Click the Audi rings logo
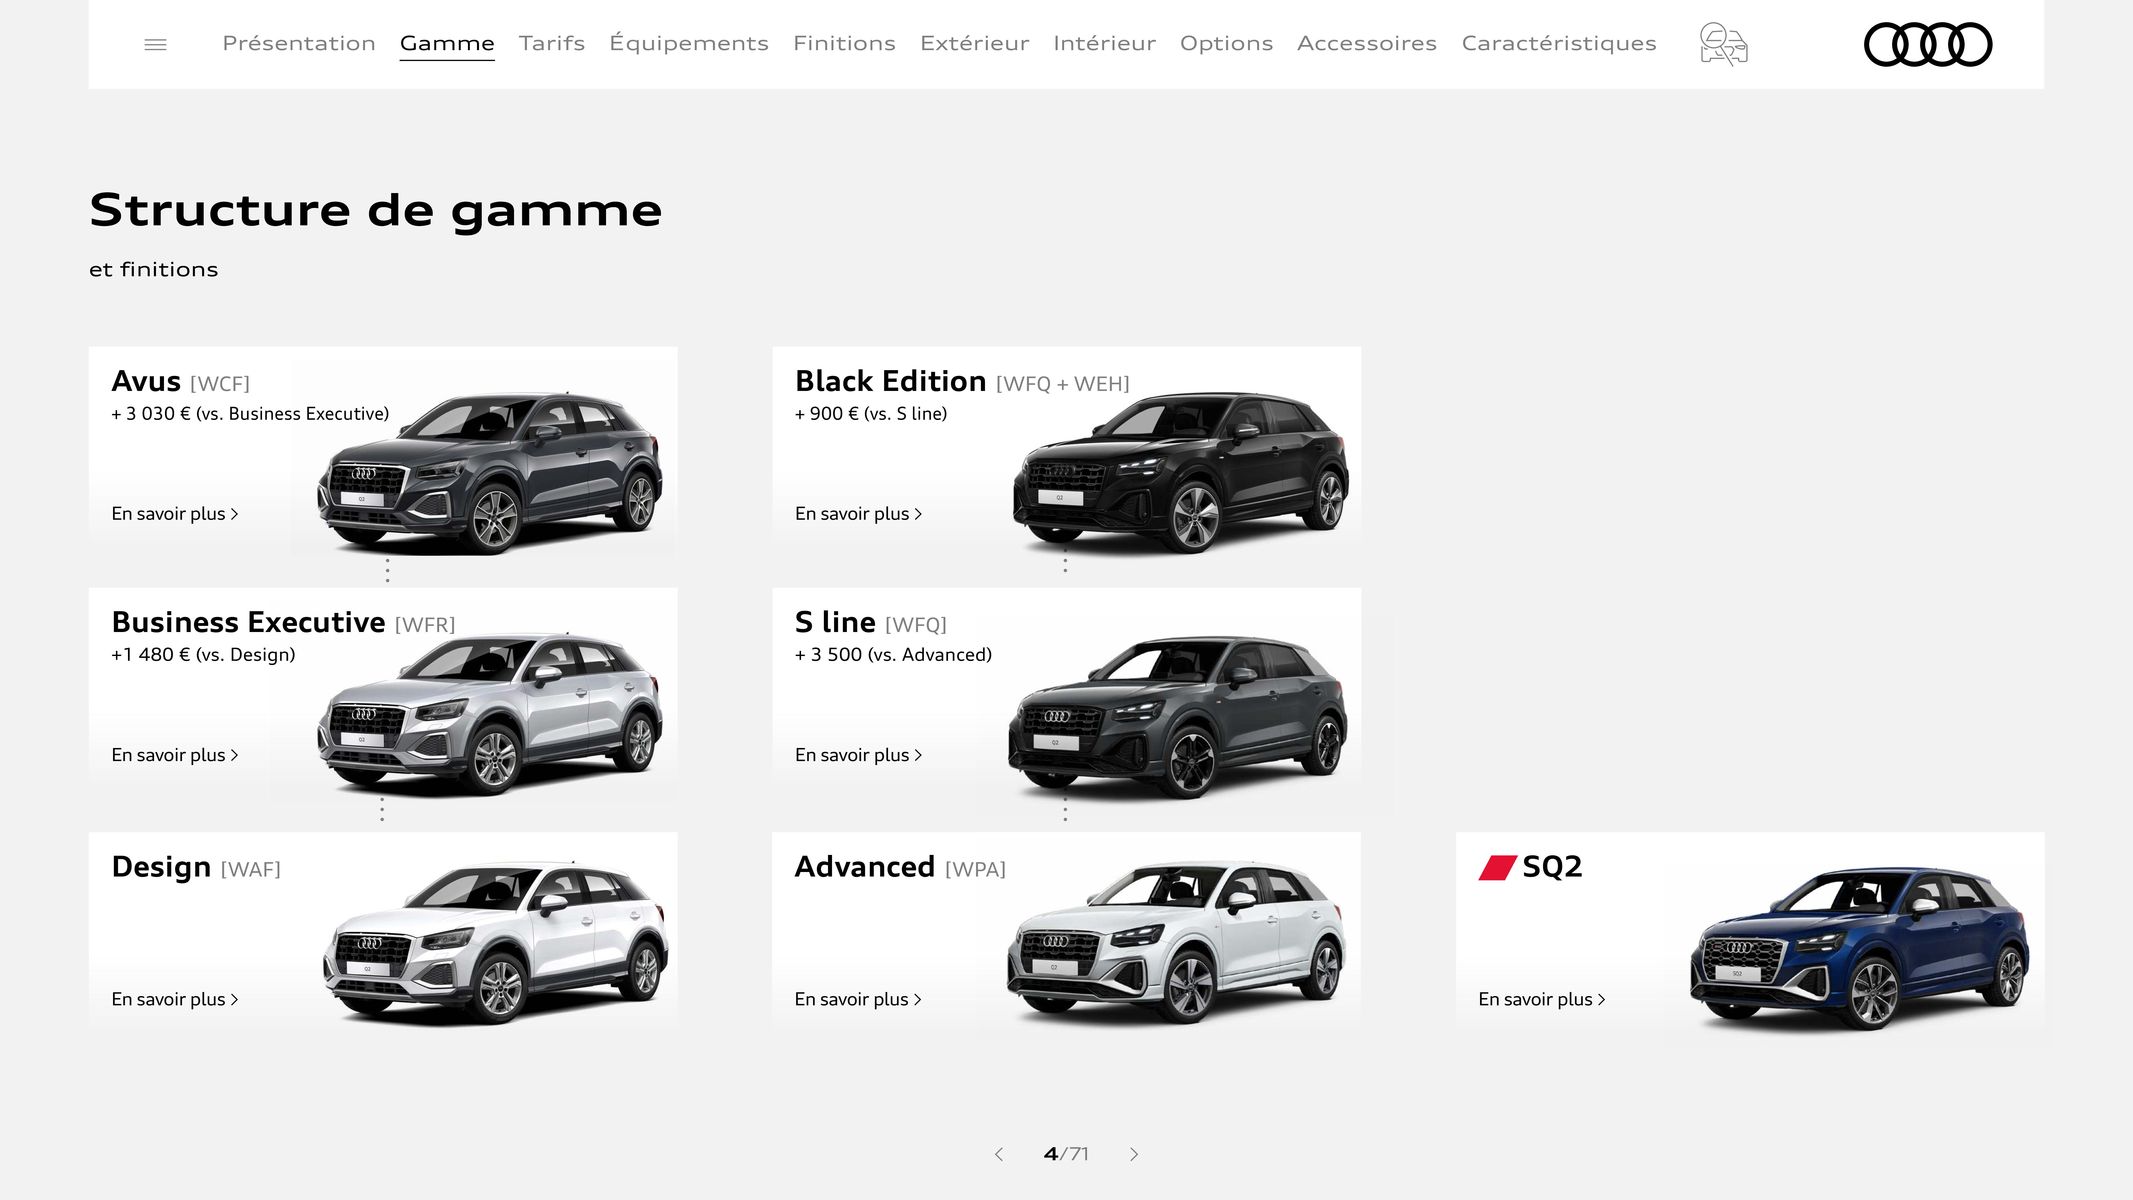2133x1200 pixels. pyautogui.click(x=1928, y=44)
